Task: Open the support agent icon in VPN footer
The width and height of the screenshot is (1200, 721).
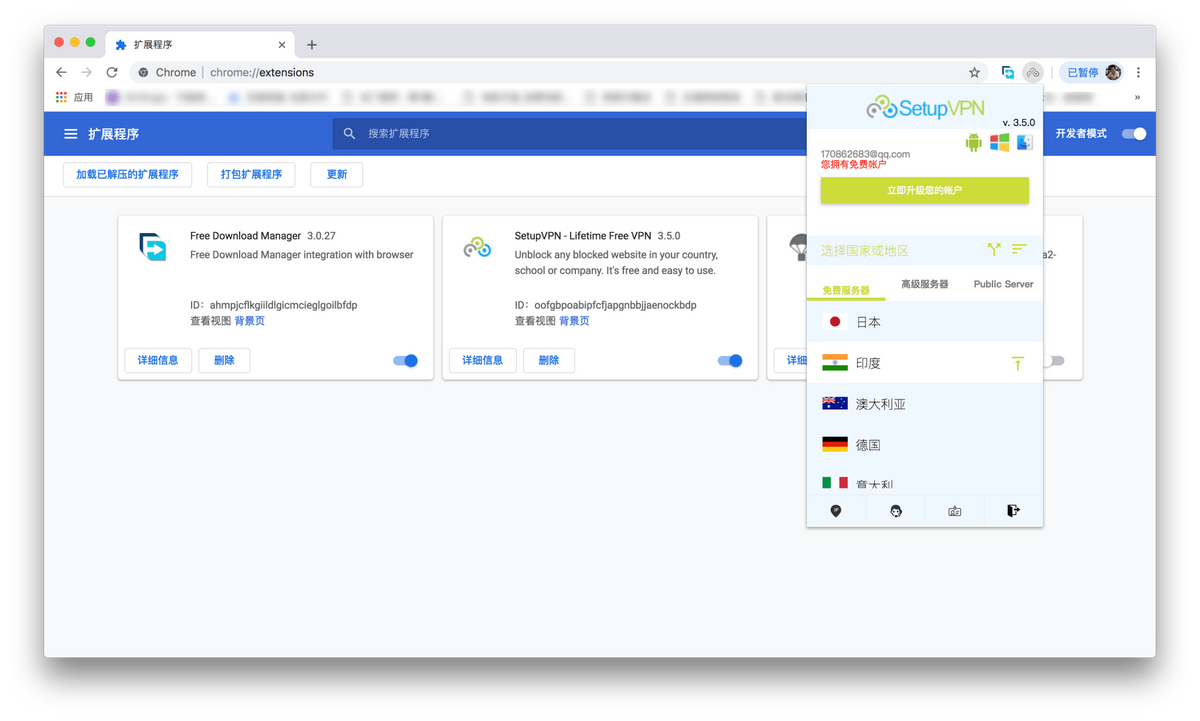Action: point(896,511)
